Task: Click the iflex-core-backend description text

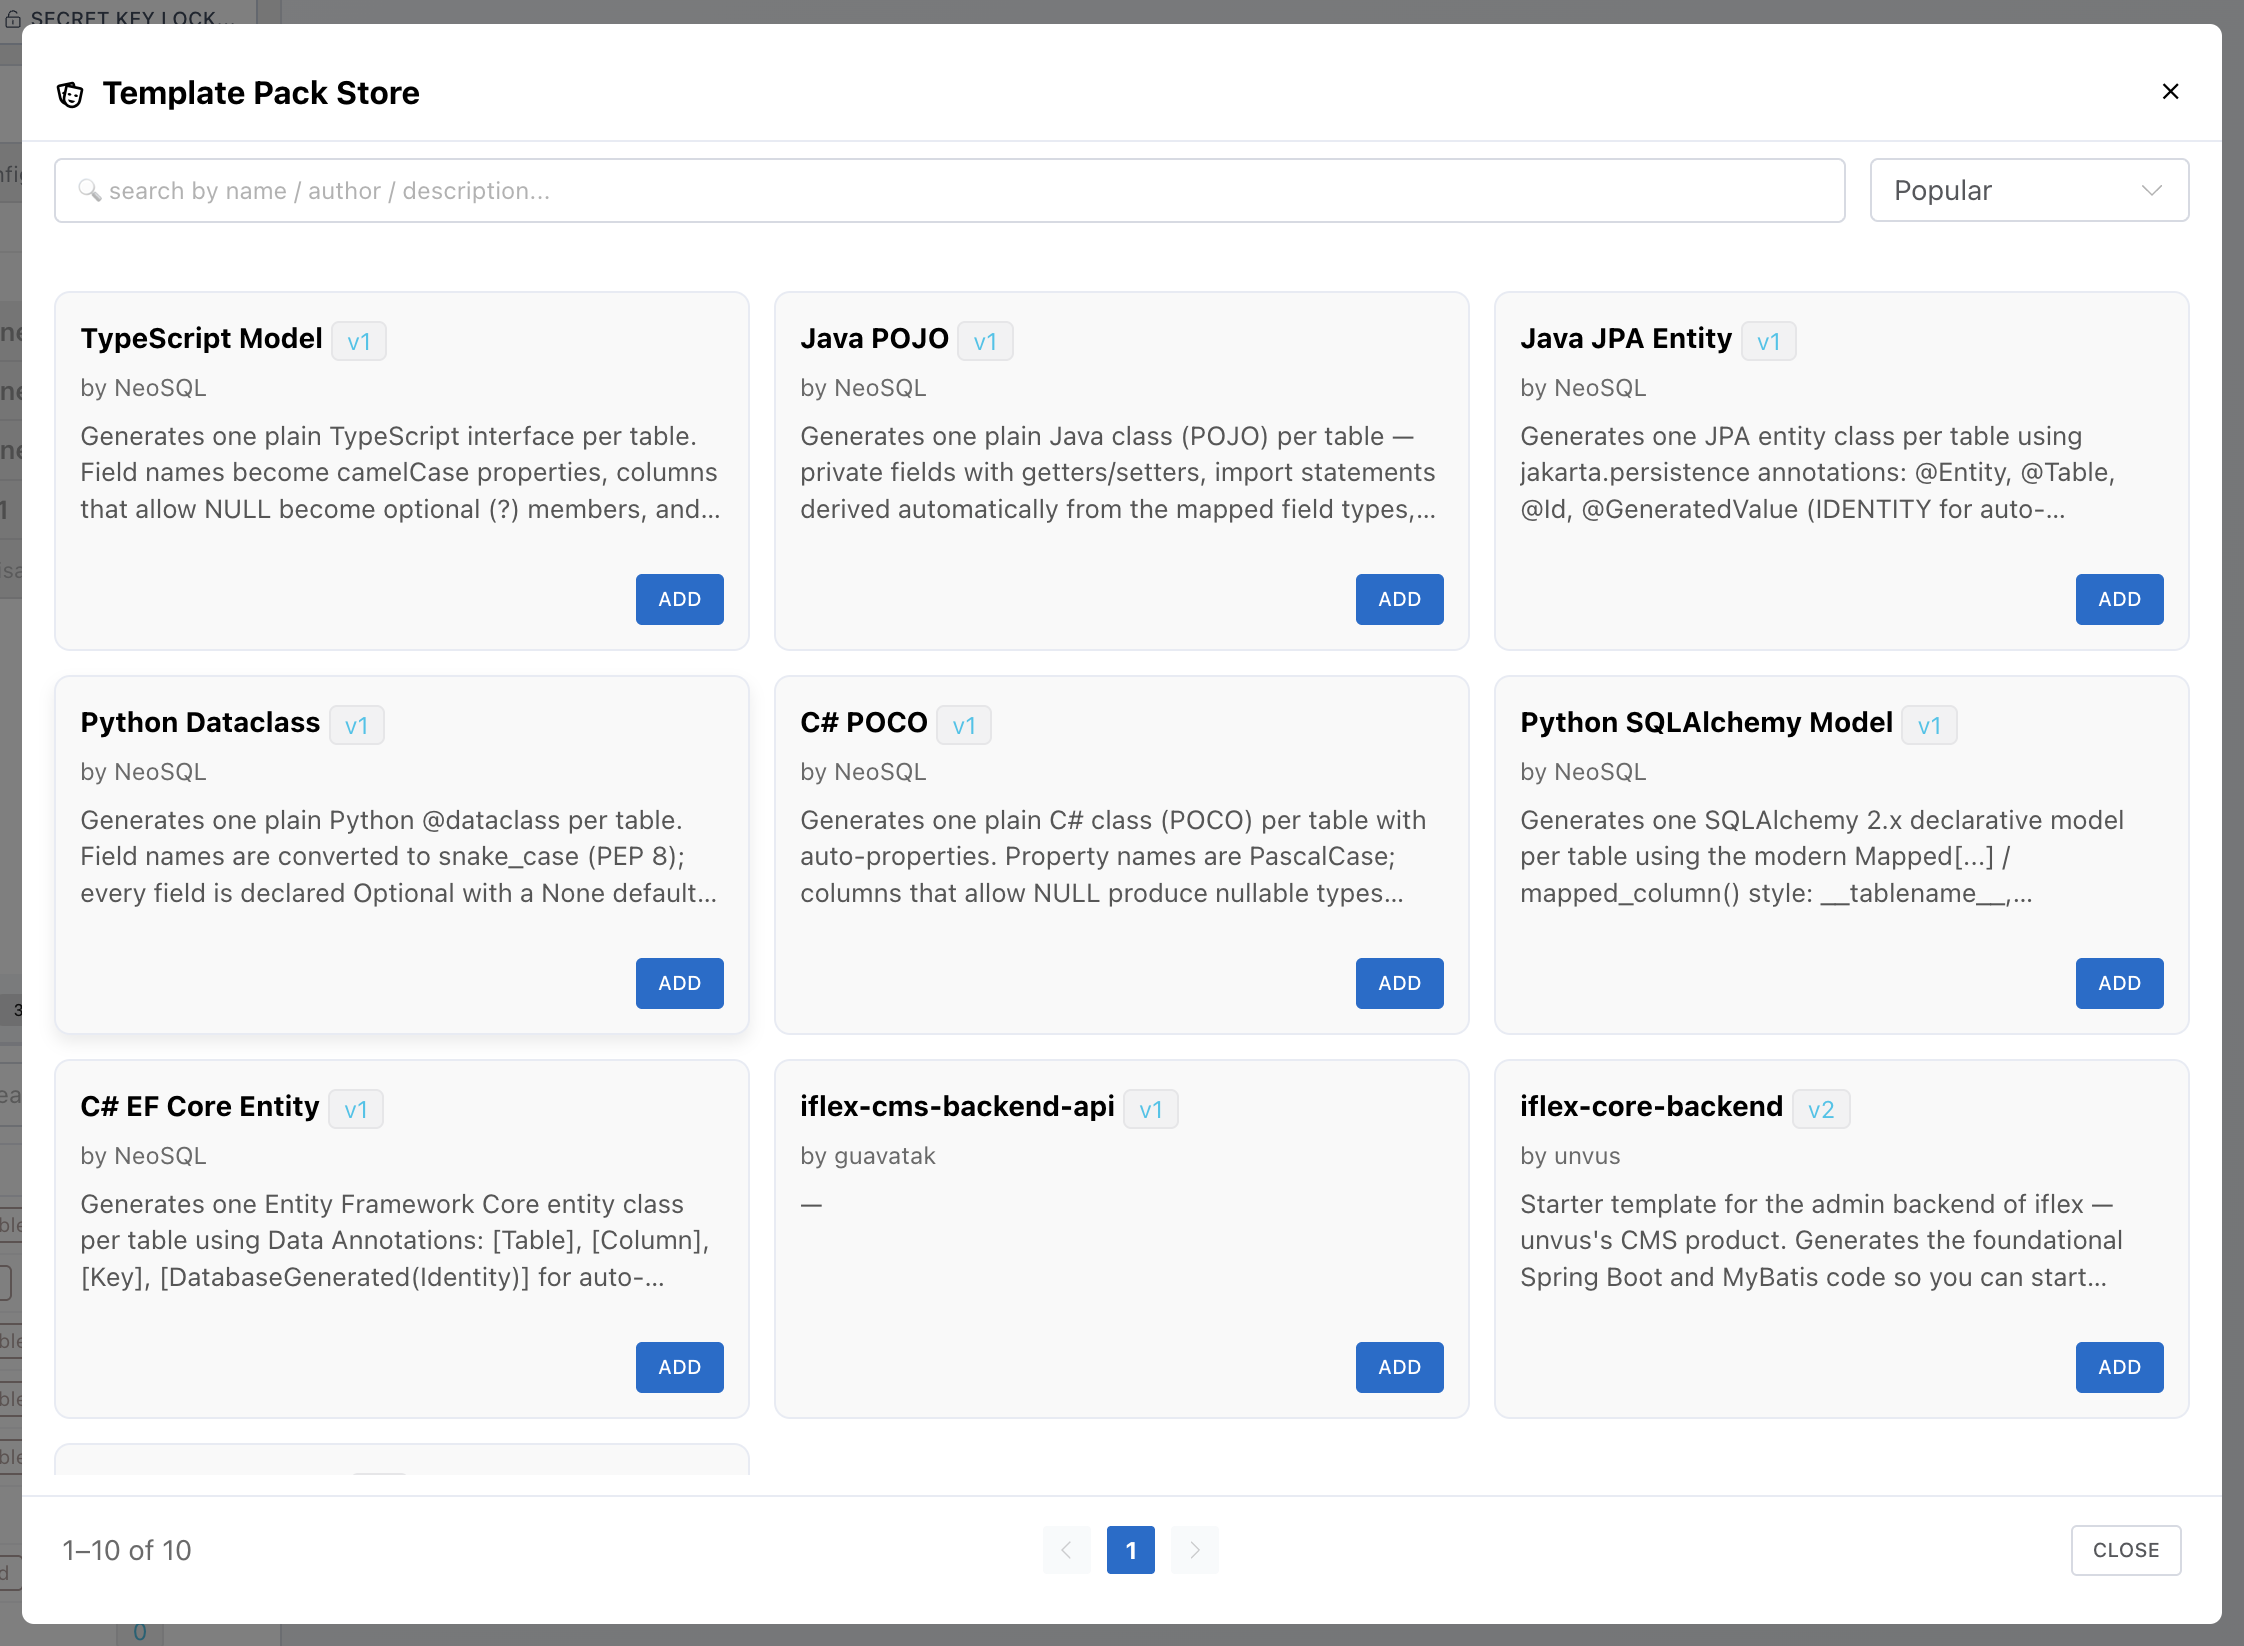Action: pyautogui.click(x=1821, y=1240)
